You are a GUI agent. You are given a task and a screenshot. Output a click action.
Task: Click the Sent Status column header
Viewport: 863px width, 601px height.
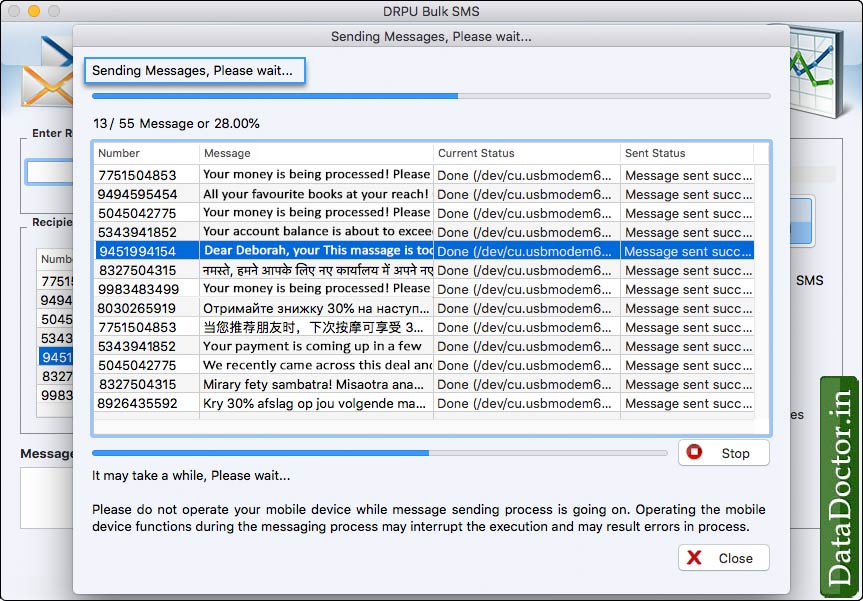(687, 153)
